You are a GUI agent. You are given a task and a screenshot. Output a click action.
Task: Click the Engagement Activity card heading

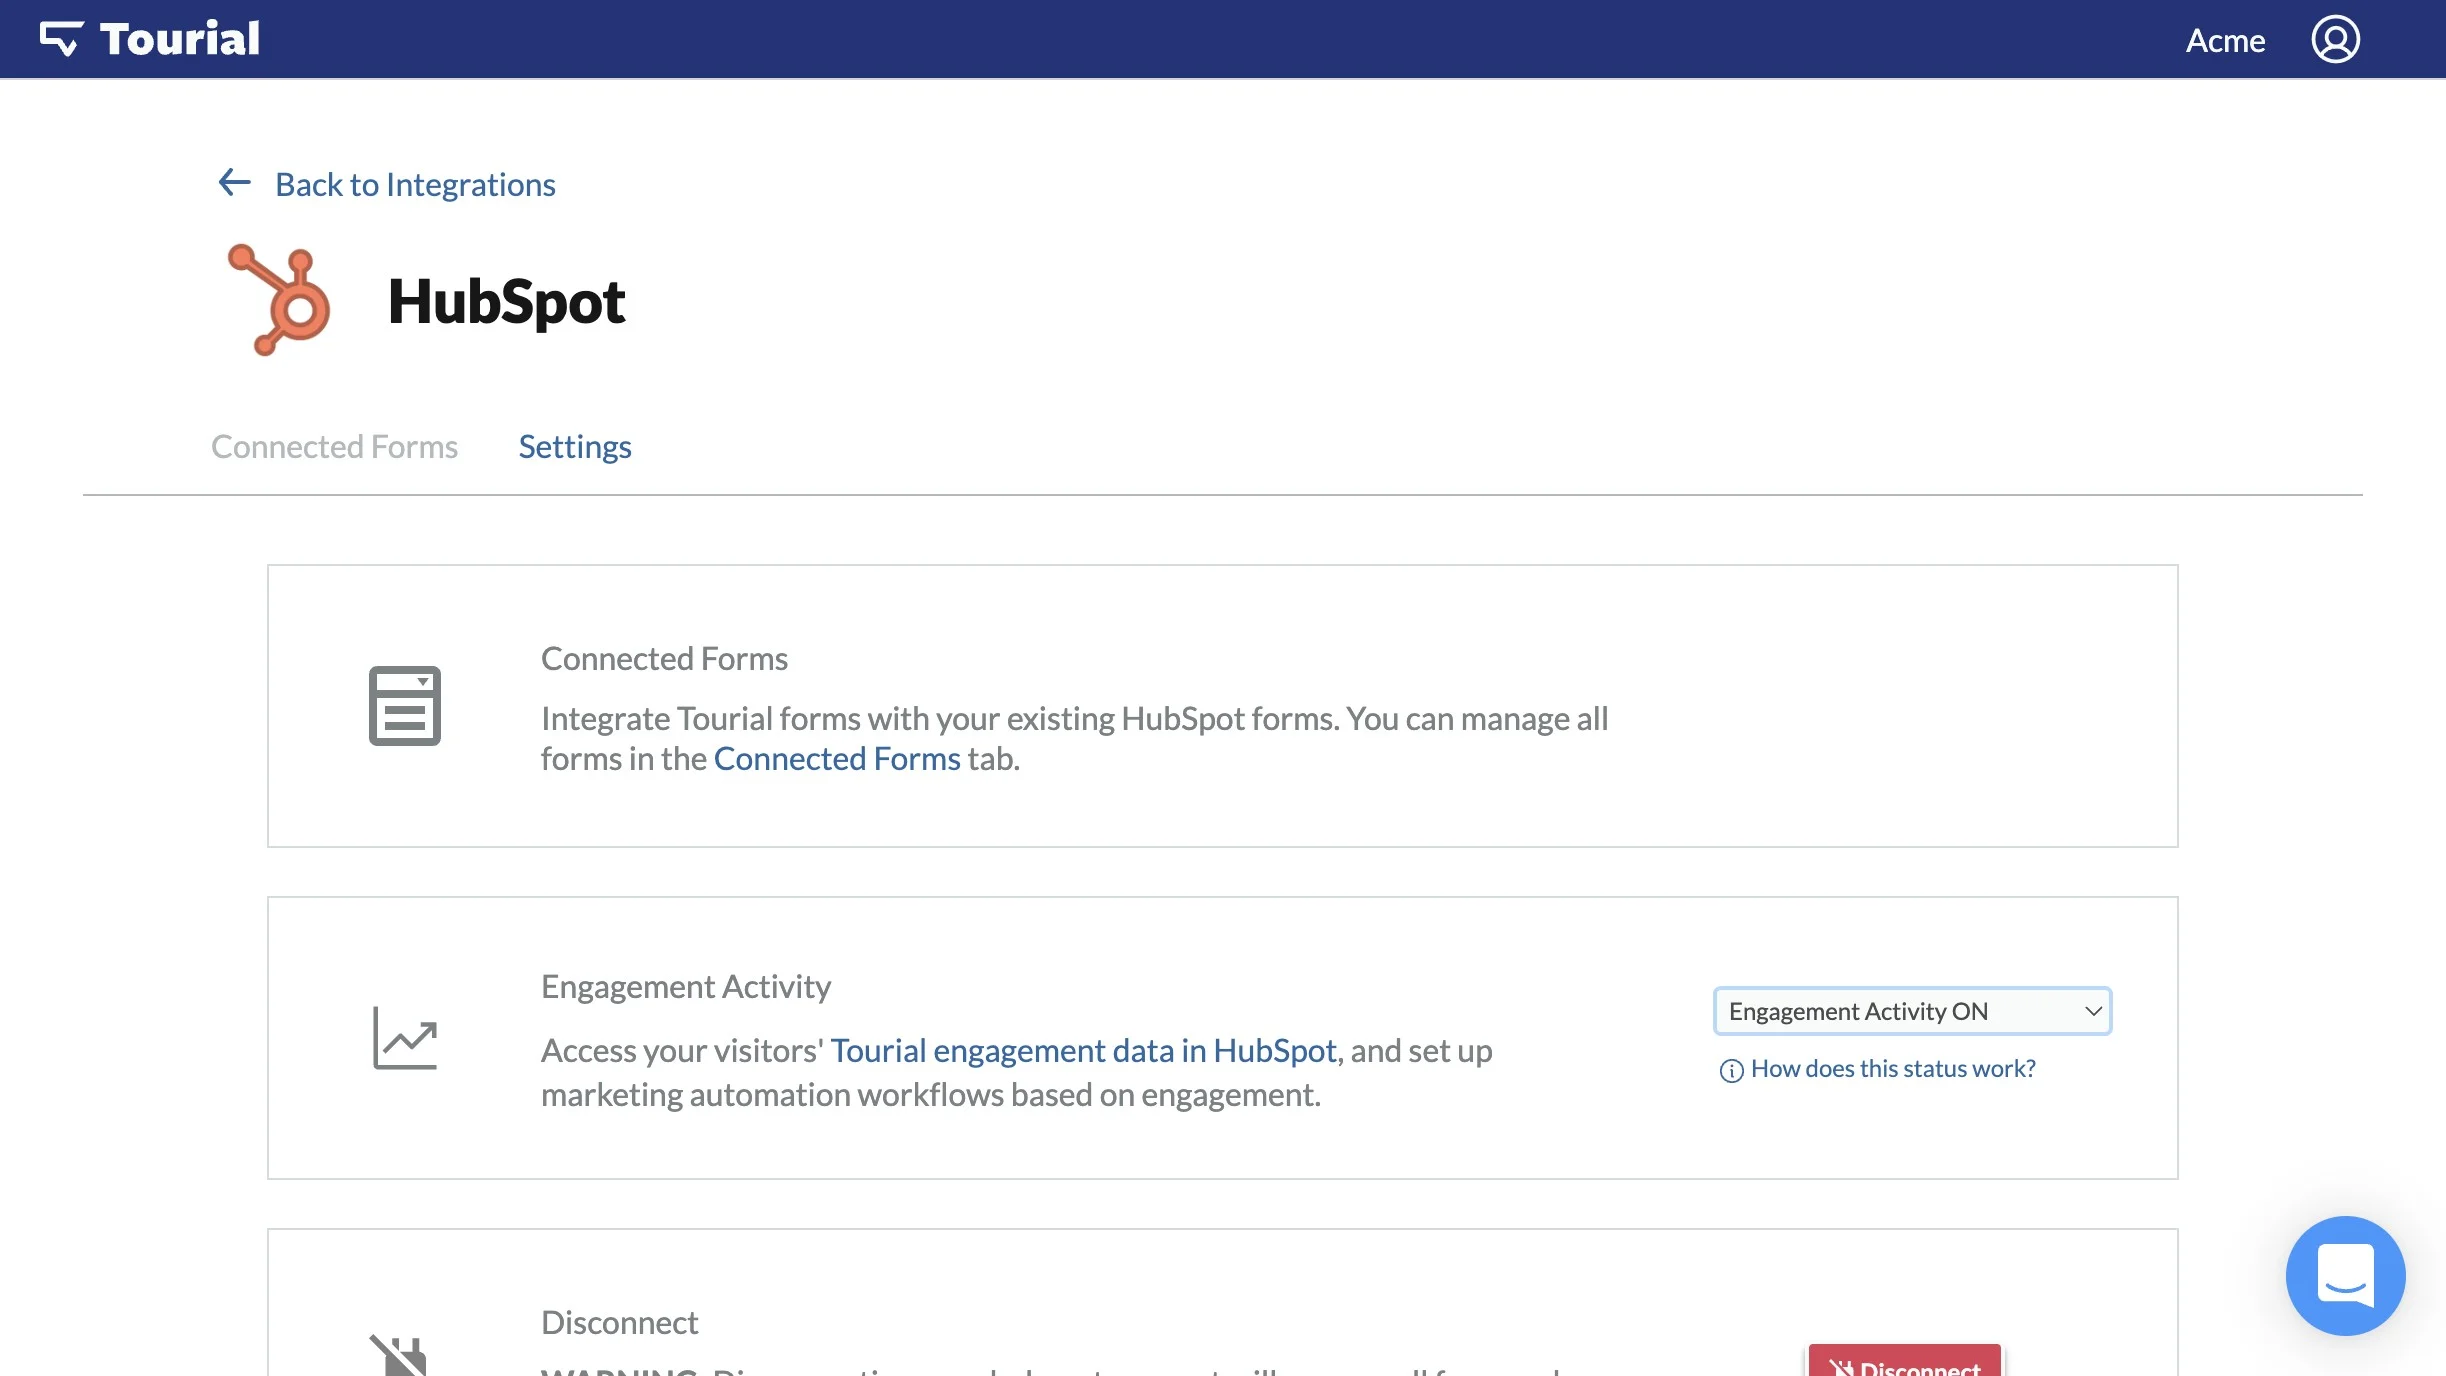686,987
